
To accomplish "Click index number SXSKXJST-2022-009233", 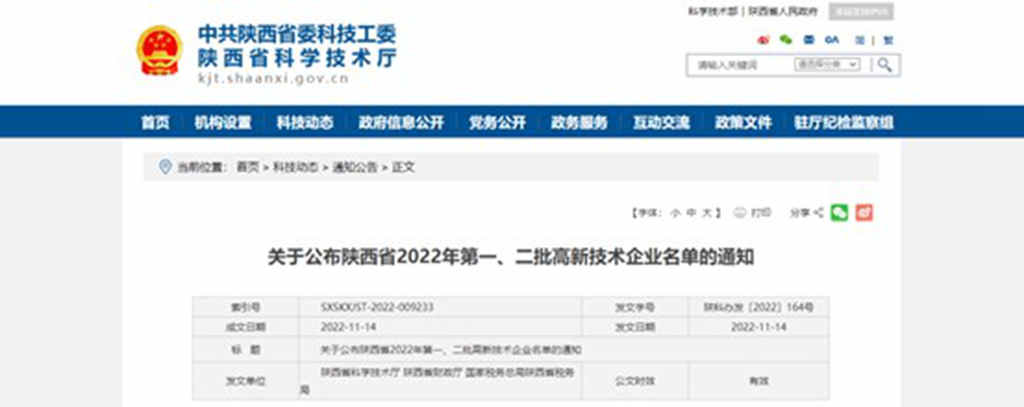I will pos(377,307).
